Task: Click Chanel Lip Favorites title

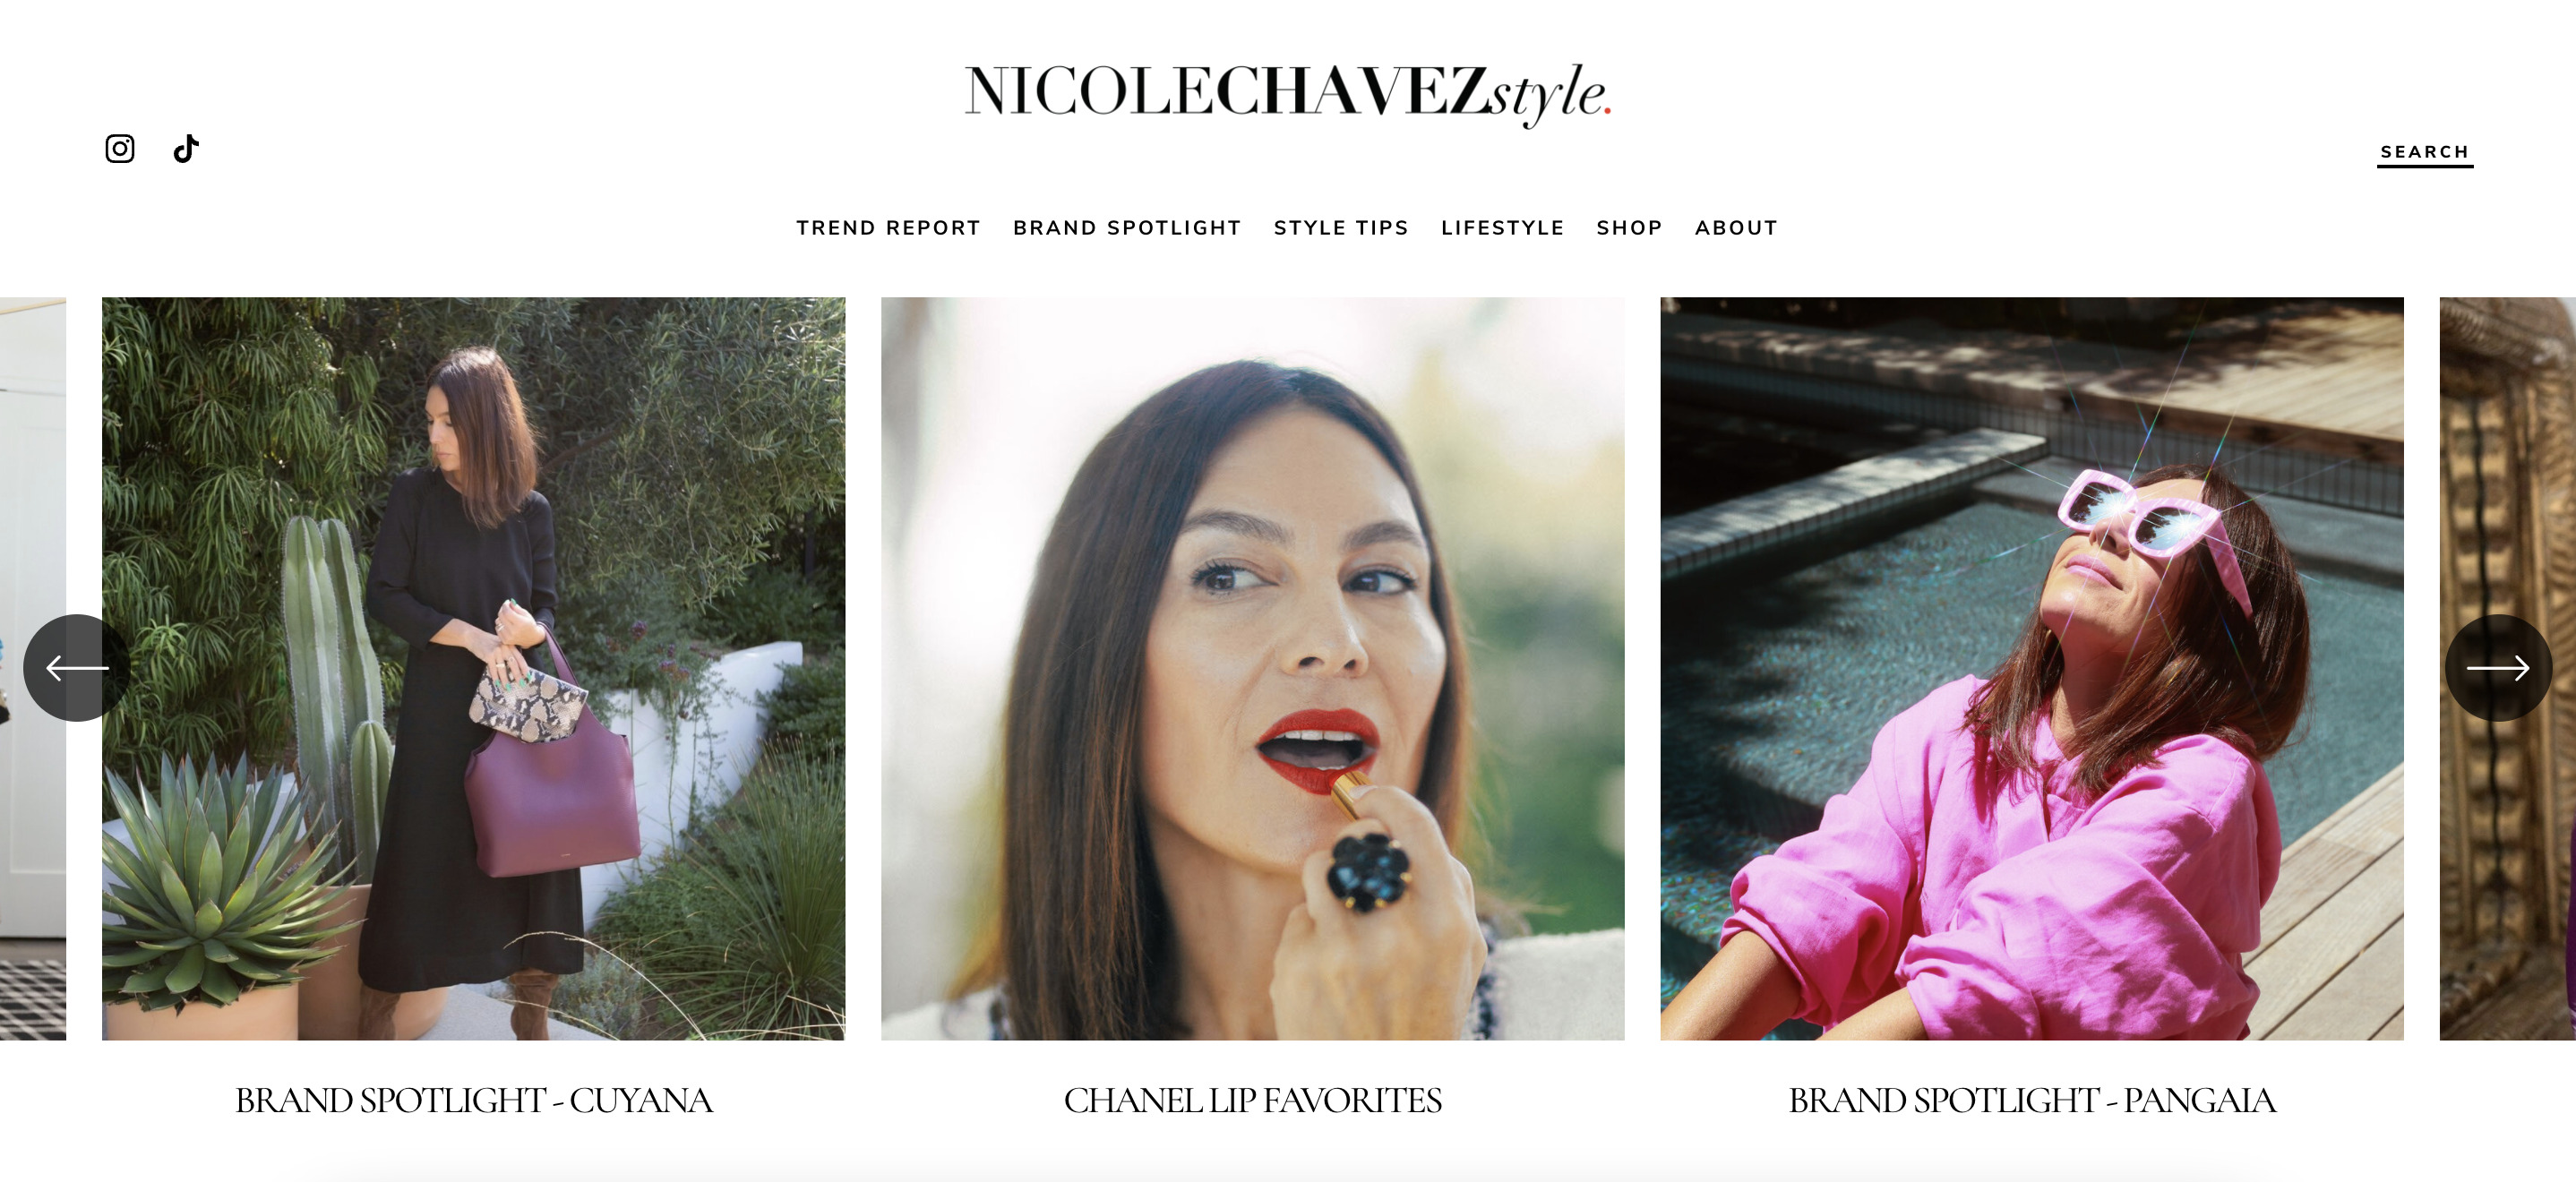Action: tap(1252, 1100)
